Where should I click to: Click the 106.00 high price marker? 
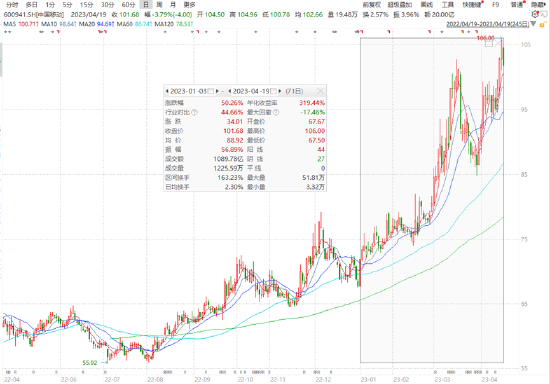pos(485,38)
